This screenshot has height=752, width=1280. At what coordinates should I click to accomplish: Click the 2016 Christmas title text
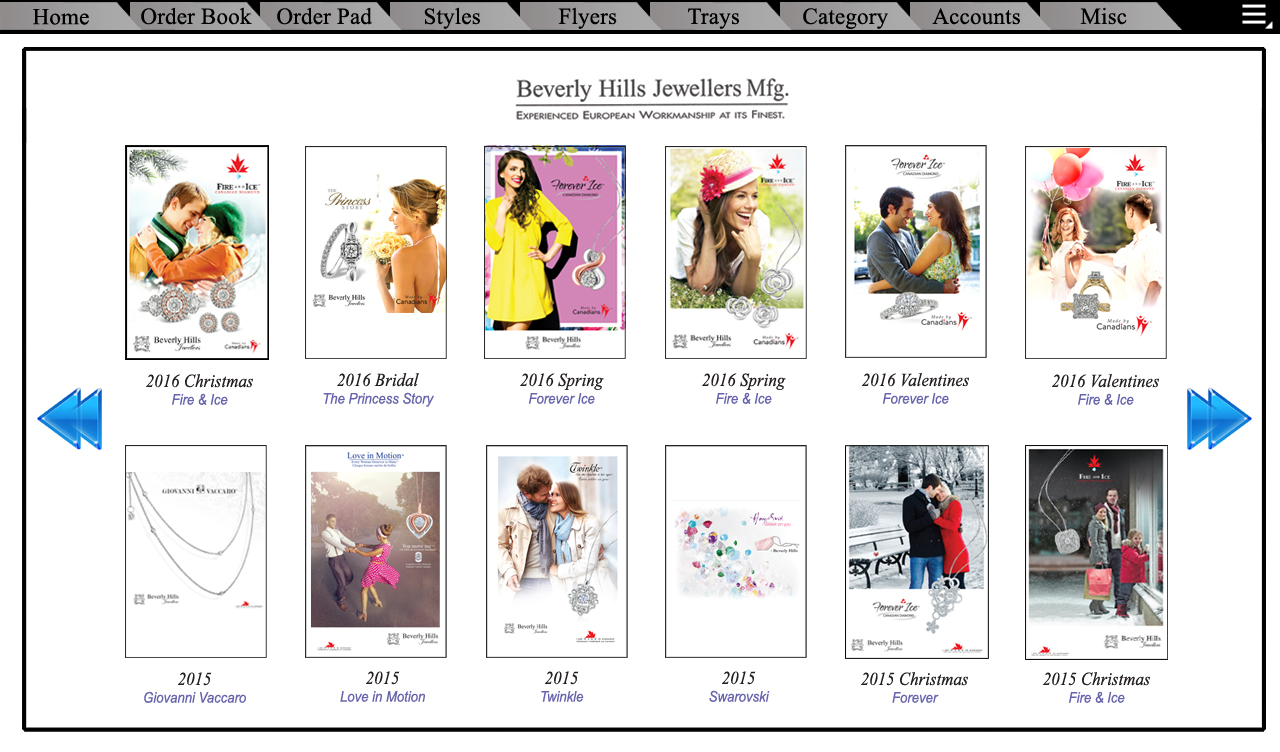[x=200, y=381]
